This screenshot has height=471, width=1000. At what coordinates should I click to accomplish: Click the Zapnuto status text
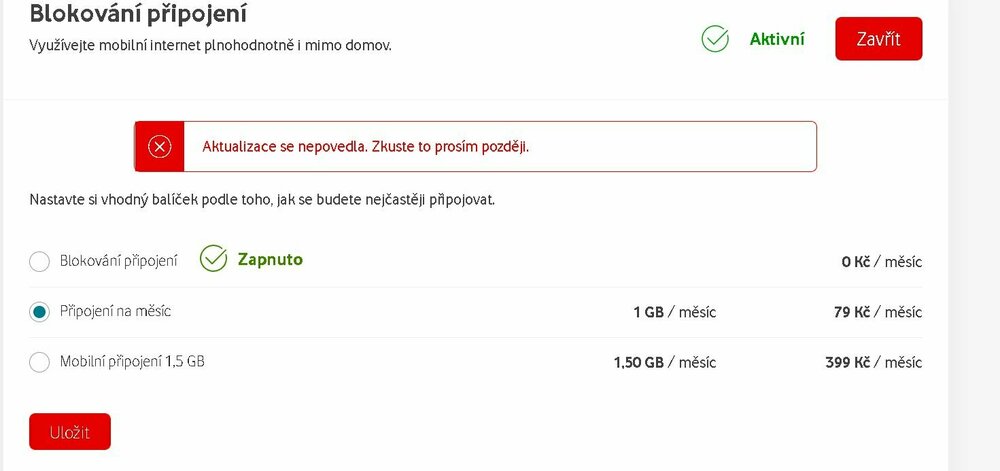coord(270,260)
